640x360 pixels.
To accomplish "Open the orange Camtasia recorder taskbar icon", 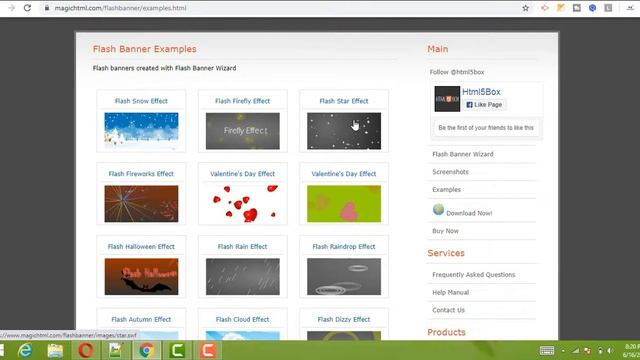I will point(207,350).
